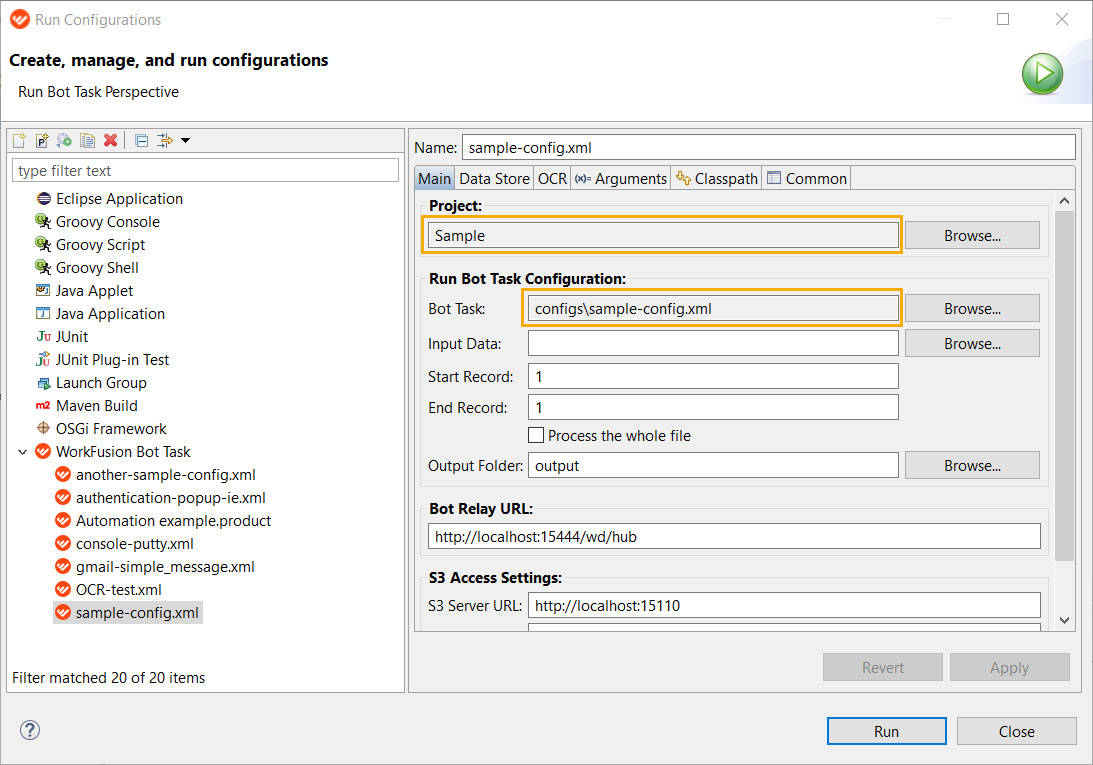Click the empty Input Data field
The height and width of the screenshot is (765, 1093).
tap(713, 344)
